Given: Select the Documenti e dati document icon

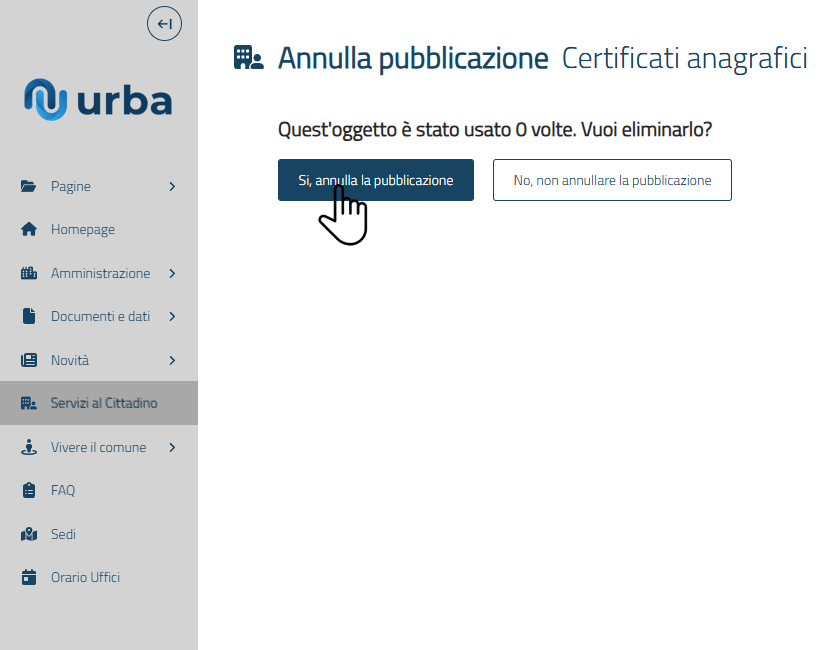Looking at the screenshot, I should click(x=29, y=316).
